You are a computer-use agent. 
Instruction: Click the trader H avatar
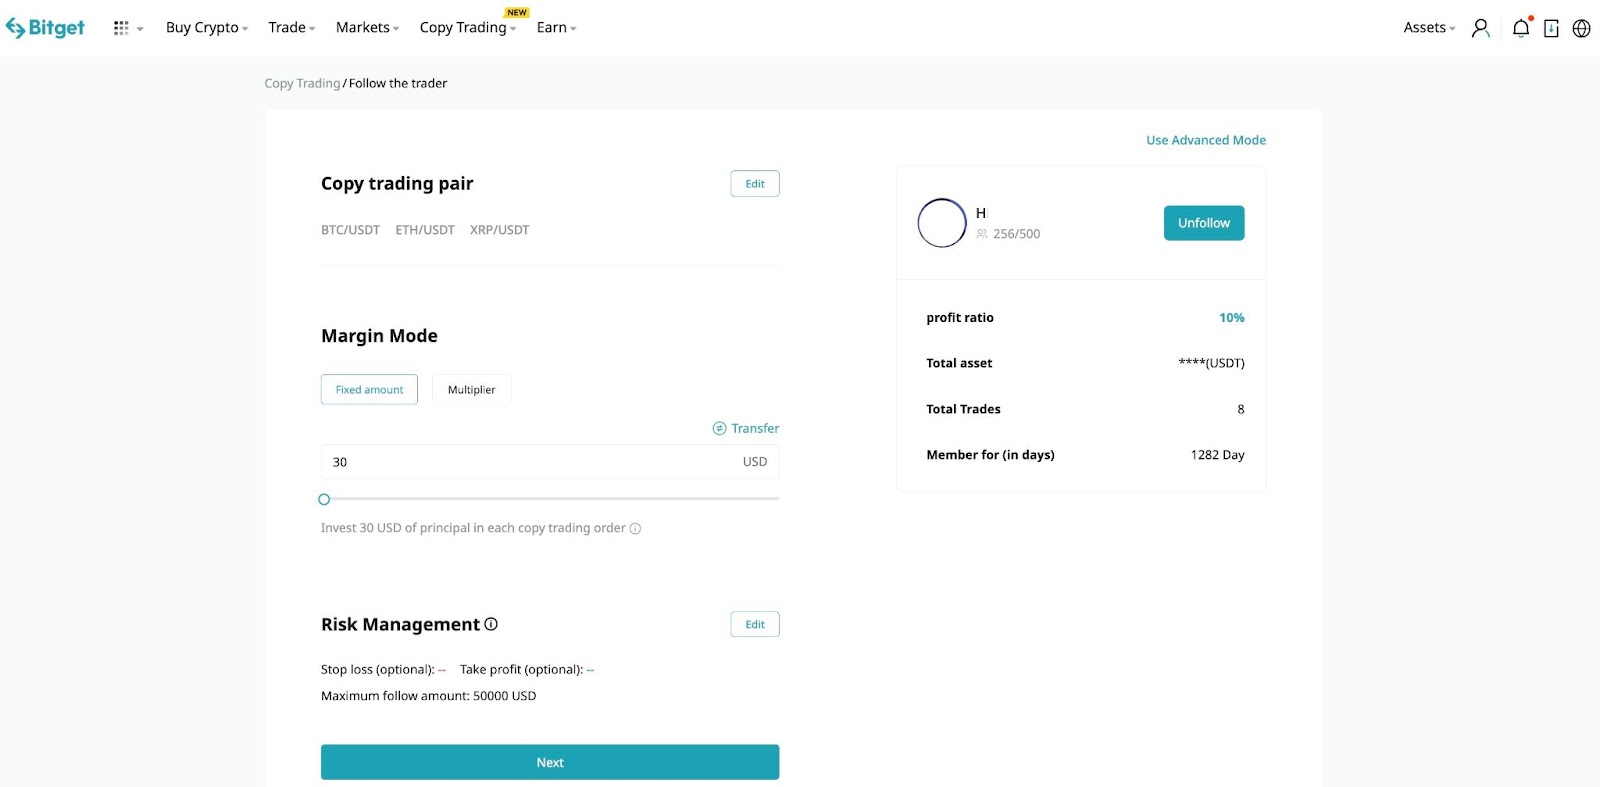point(942,223)
